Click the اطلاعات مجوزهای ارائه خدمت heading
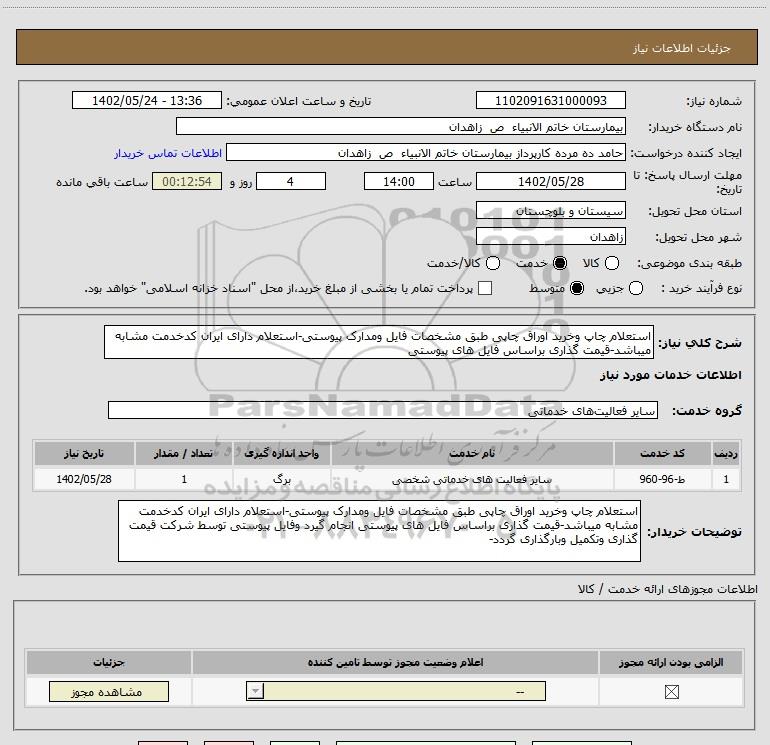The width and height of the screenshot is (770, 745). point(667,589)
